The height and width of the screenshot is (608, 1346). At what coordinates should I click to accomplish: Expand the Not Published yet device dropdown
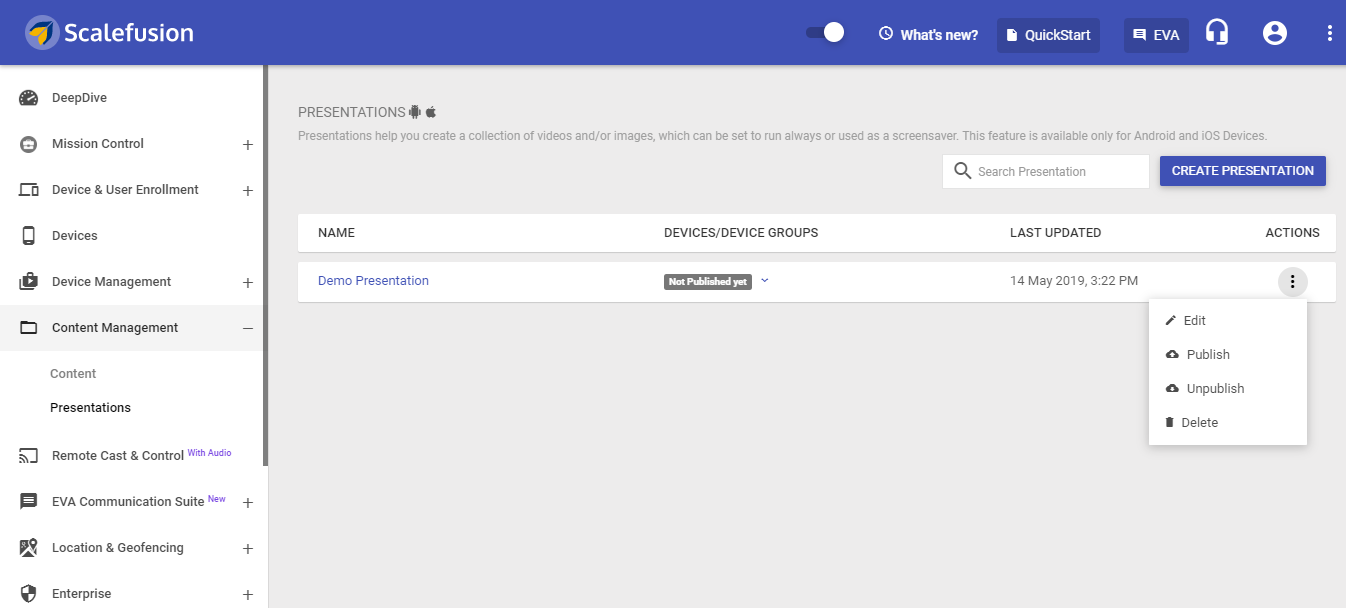(x=765, y=281)
